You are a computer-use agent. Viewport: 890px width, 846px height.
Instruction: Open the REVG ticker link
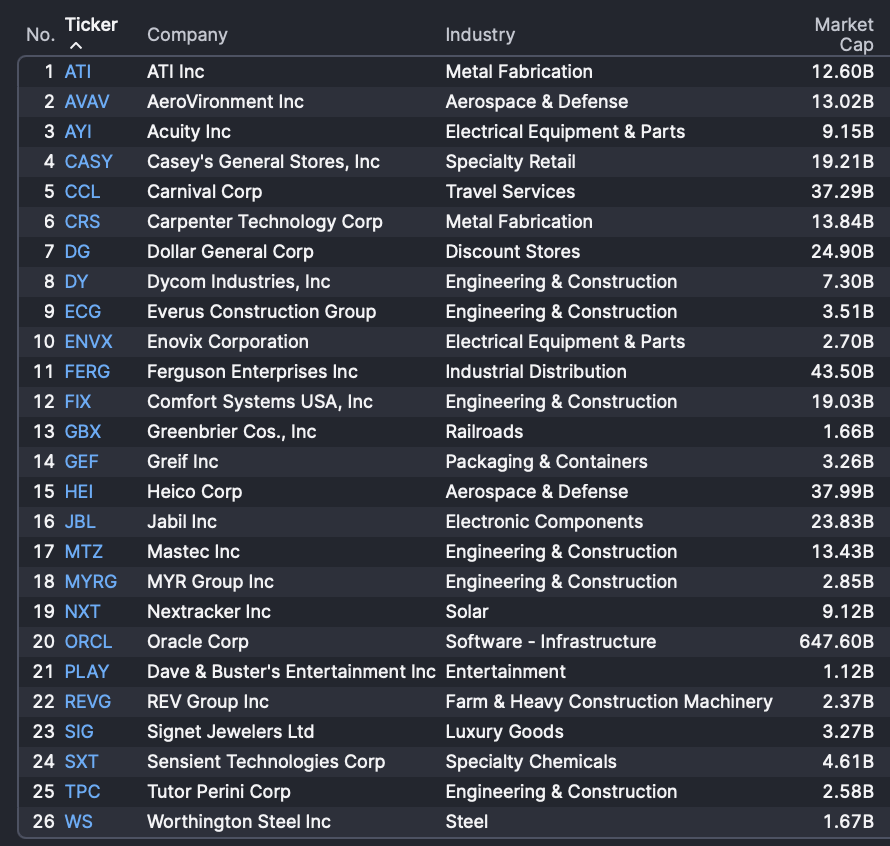click(x=88, y=702)
